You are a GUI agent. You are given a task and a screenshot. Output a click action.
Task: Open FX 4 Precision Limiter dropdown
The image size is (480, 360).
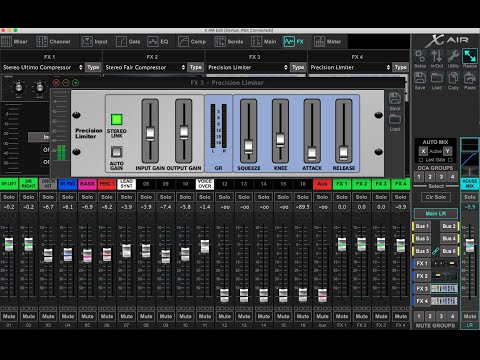click(x=350, y=67)
